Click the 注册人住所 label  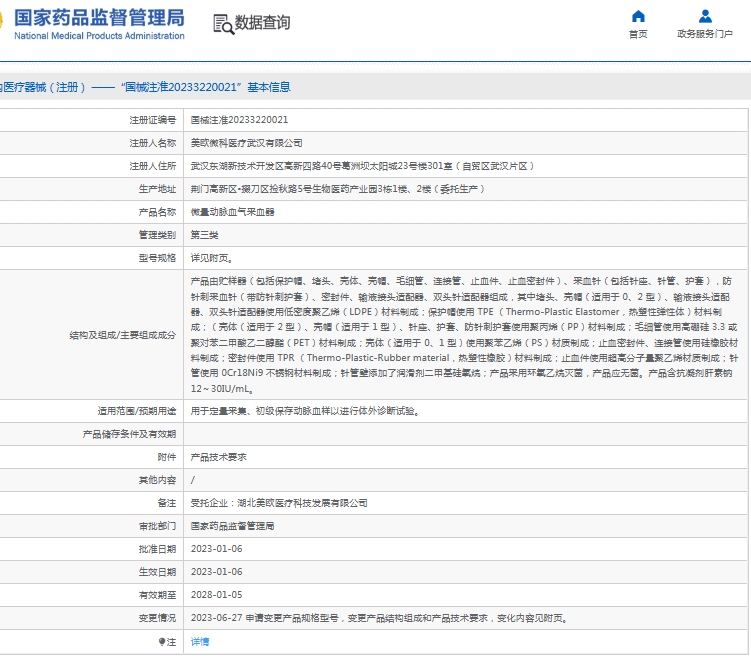point(153,166)
